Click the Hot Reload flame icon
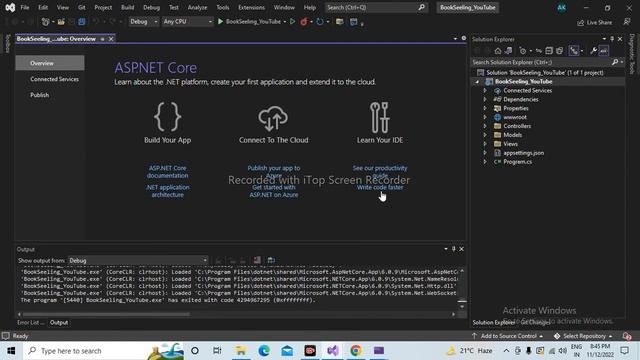The width and height of the screenshot is (640, 360). [304, 21]
